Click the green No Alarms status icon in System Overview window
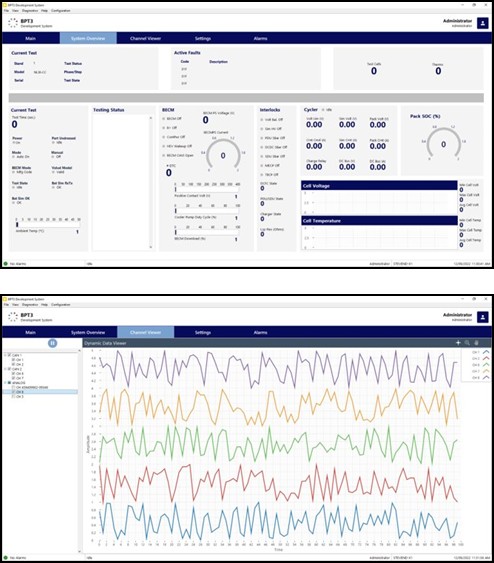 tap(5, 264)
